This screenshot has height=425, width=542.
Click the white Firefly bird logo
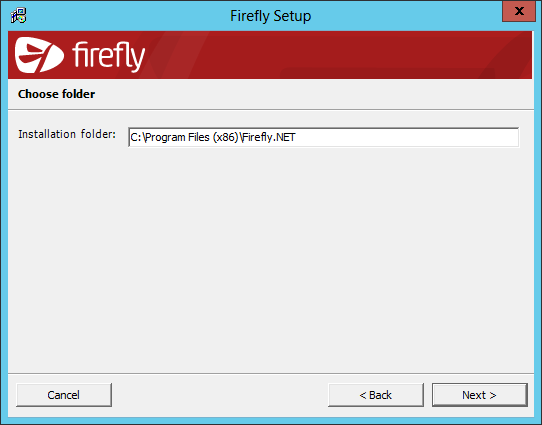coord(39,55)
